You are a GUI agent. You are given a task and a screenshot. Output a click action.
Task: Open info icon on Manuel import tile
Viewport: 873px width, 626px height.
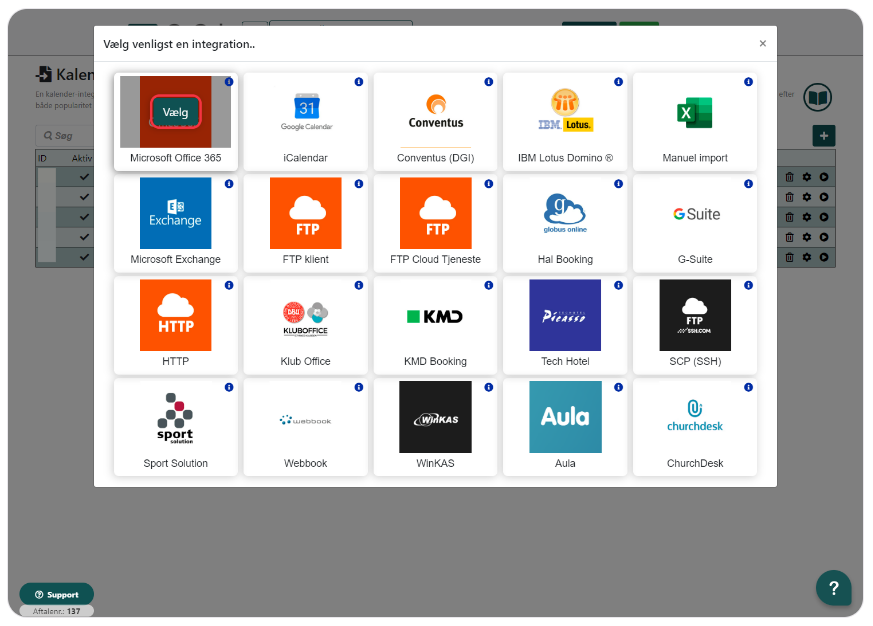748,82
